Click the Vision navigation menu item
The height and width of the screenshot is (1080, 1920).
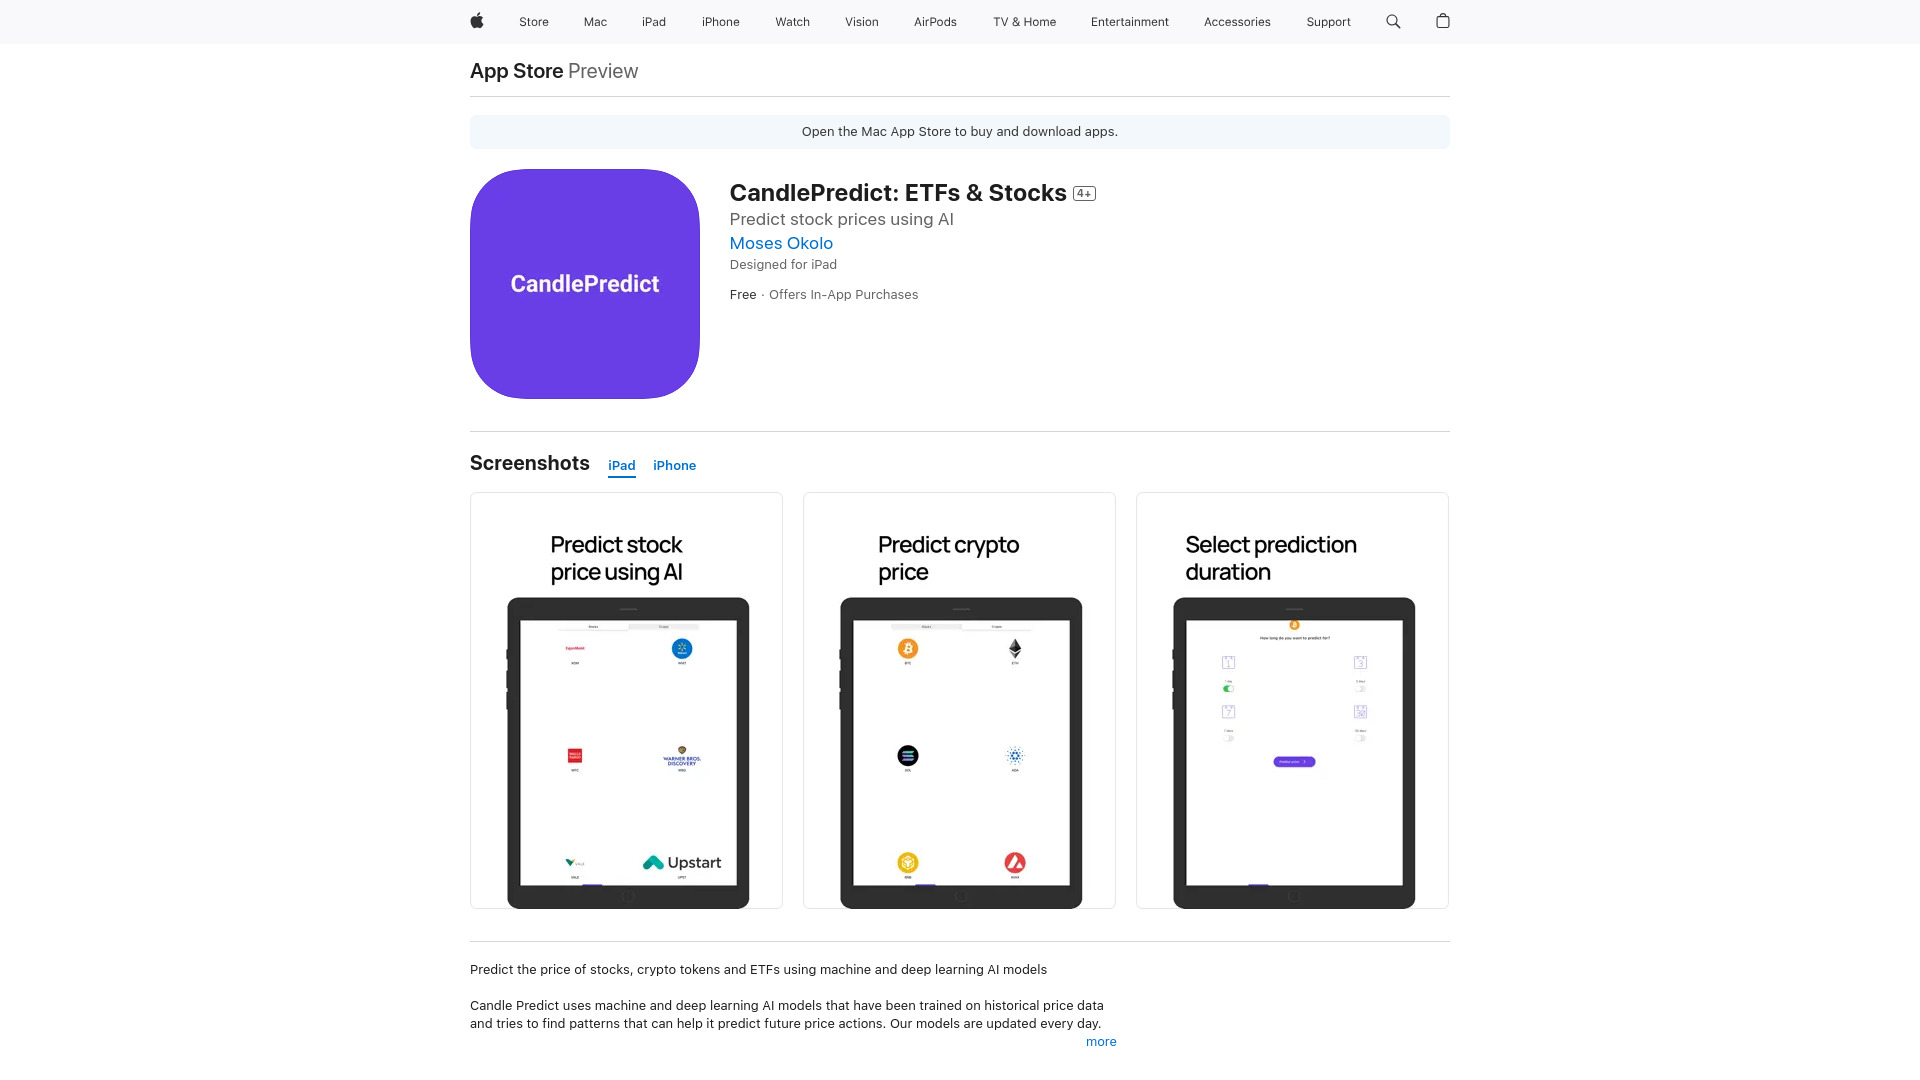[x=861, y=21]
